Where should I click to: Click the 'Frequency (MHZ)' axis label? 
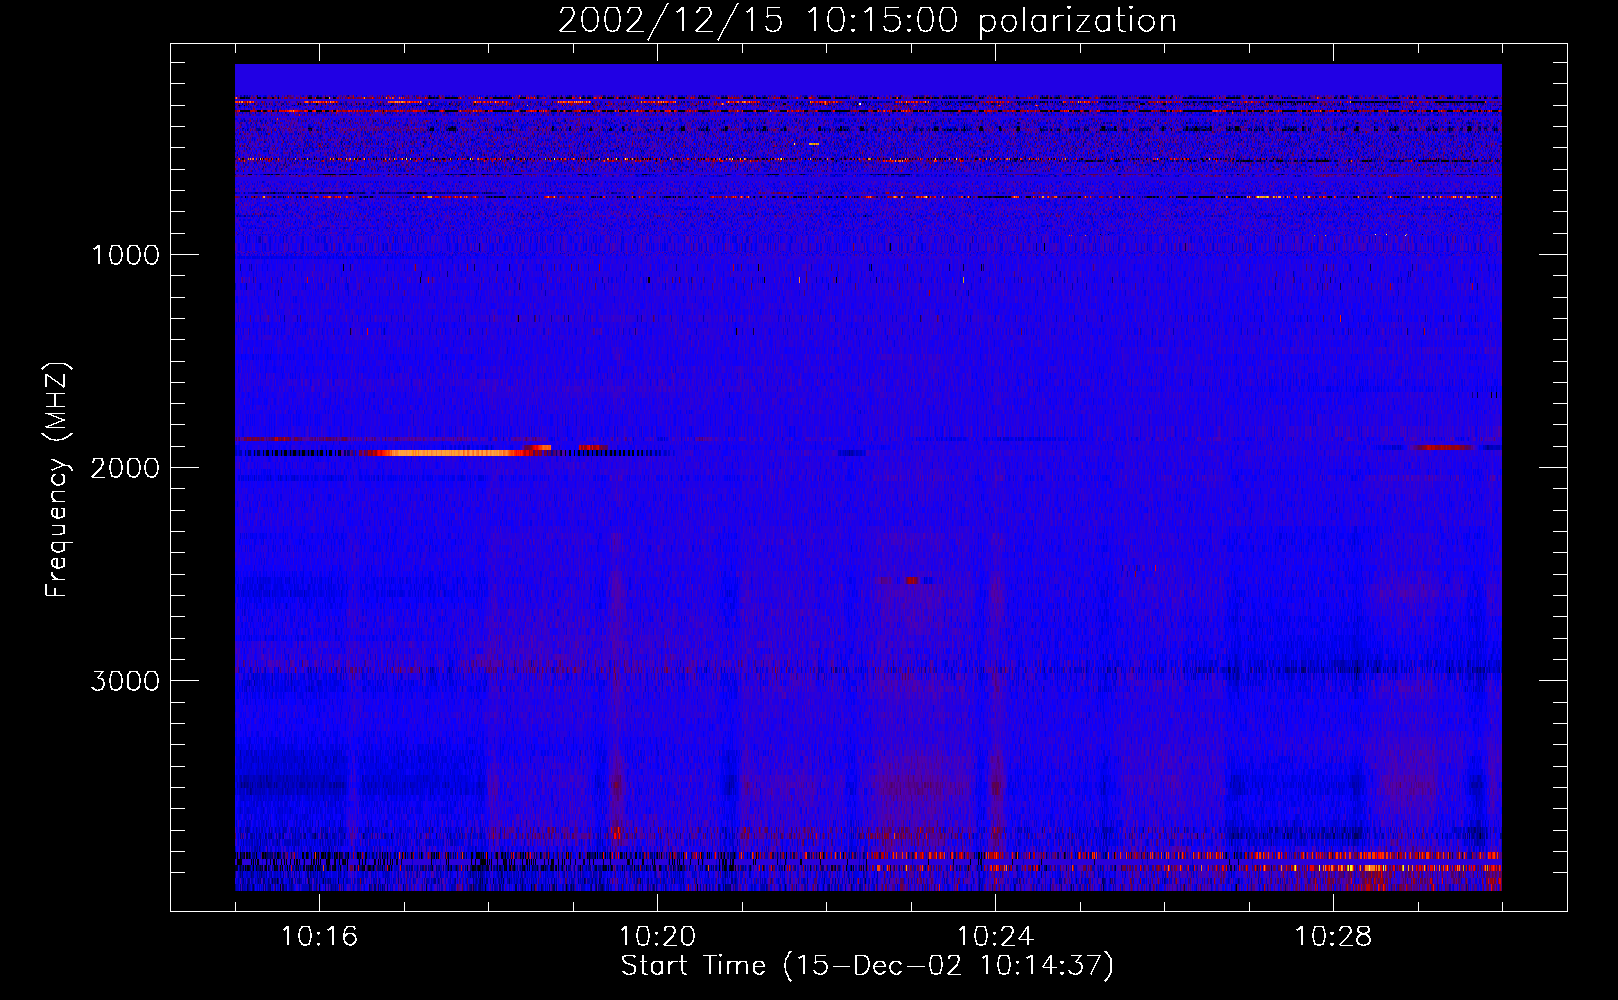click(x=58, y=480)
